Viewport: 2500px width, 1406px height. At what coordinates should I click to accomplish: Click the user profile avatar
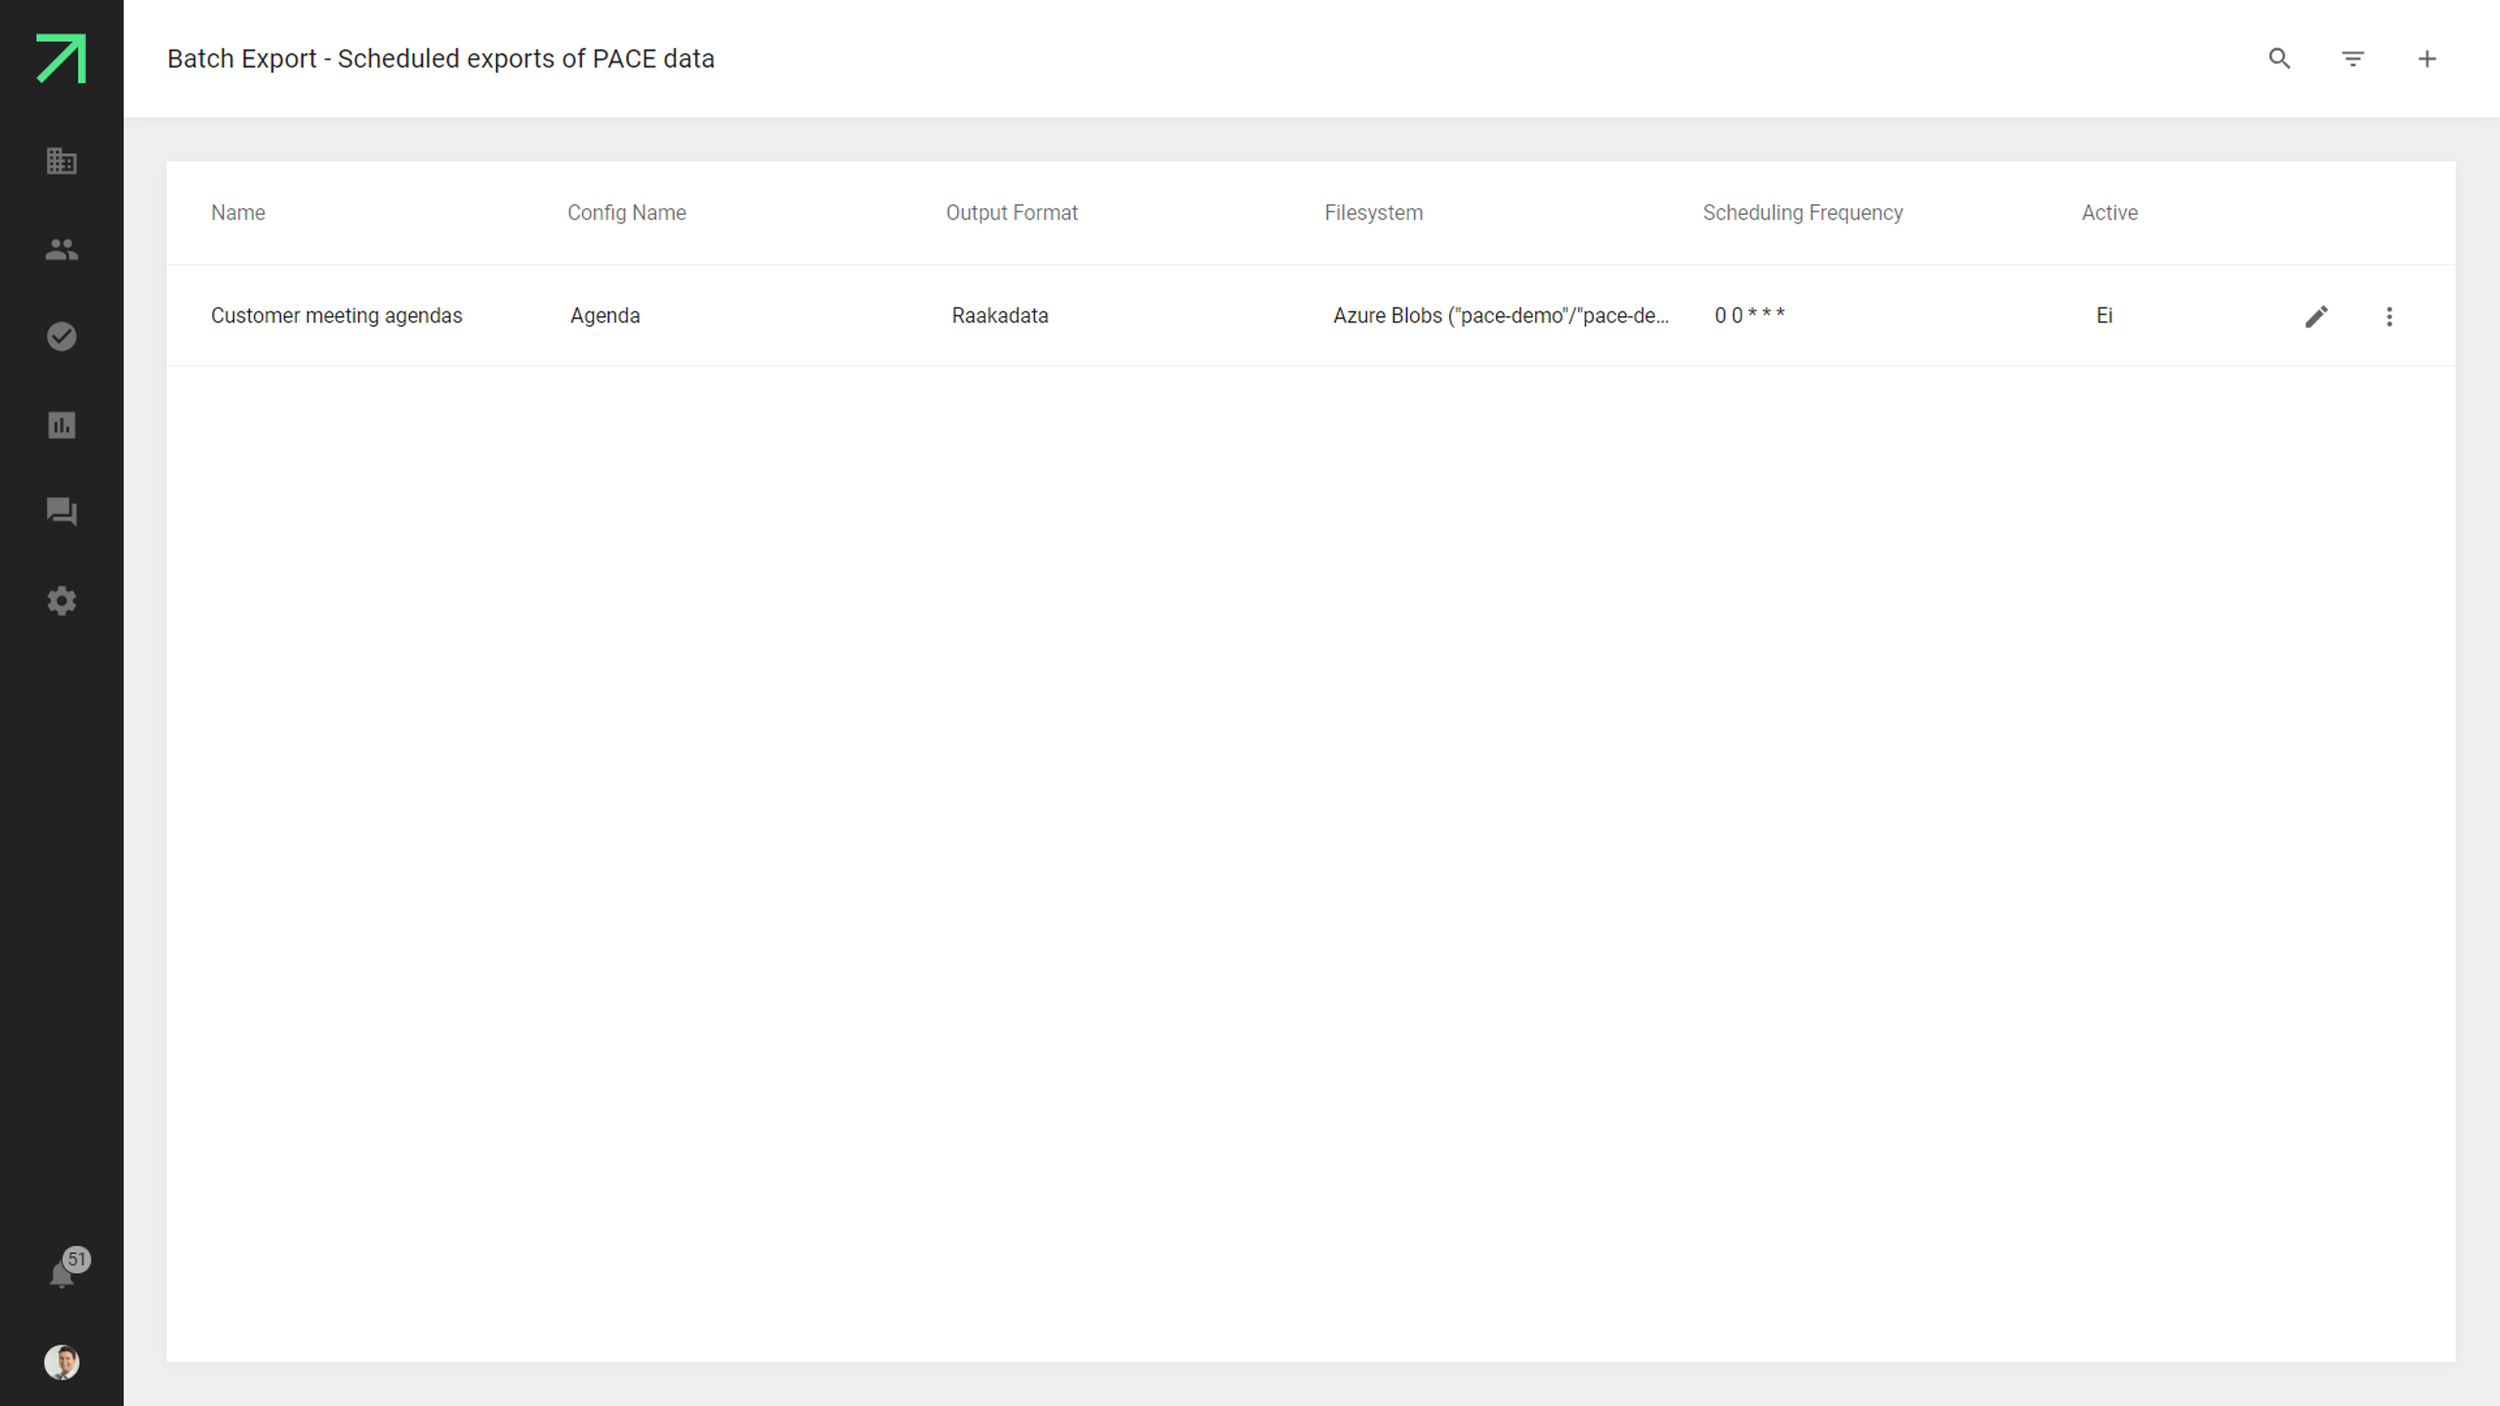[61, 1362]
